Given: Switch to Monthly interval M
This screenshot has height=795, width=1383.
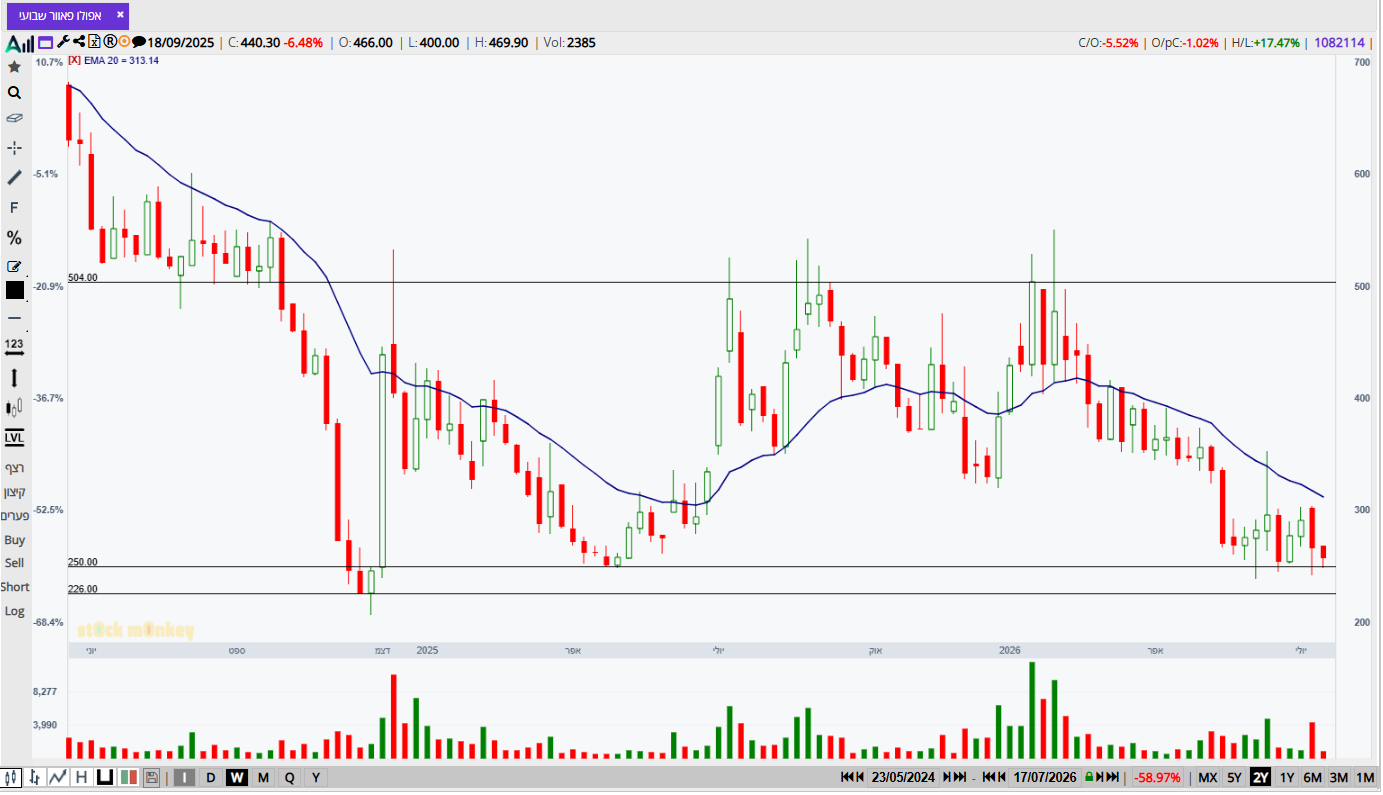Looking at the screenshot, I should point(263,777).
